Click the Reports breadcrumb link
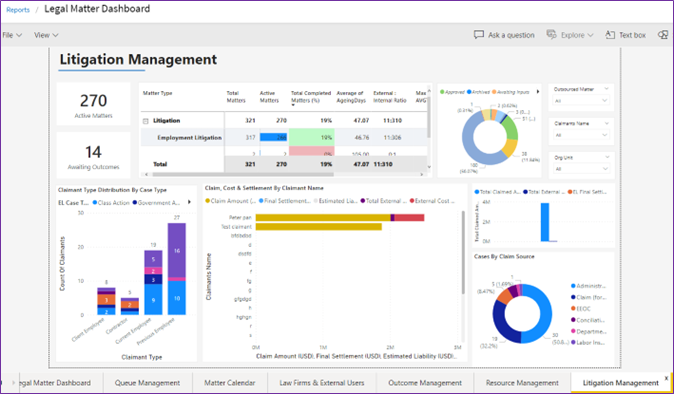674x394 pixels. tap(18, 10)
